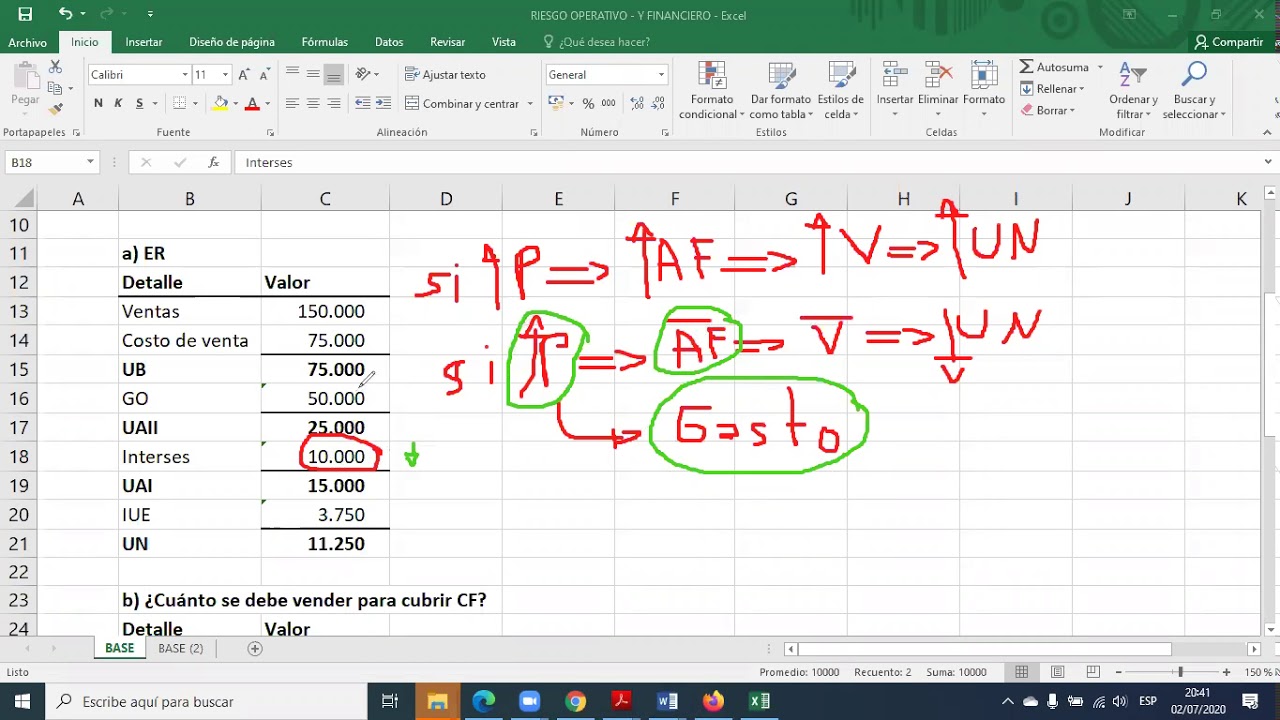Align text left
The height and width of the screenshot is (720, 1280).
click(292, 103)
